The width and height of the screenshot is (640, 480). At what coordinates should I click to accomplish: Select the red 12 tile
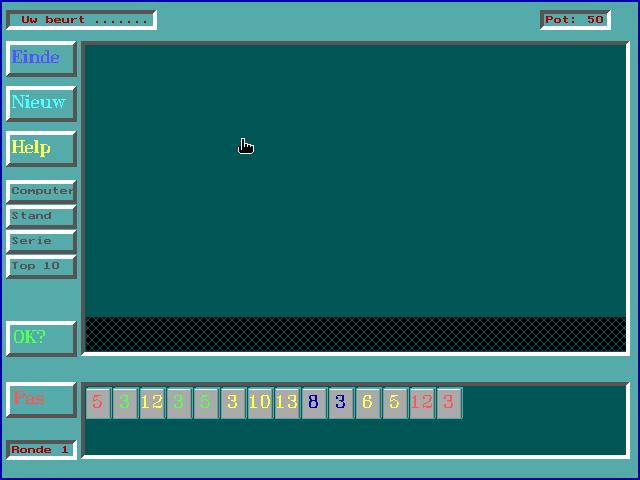422,403
